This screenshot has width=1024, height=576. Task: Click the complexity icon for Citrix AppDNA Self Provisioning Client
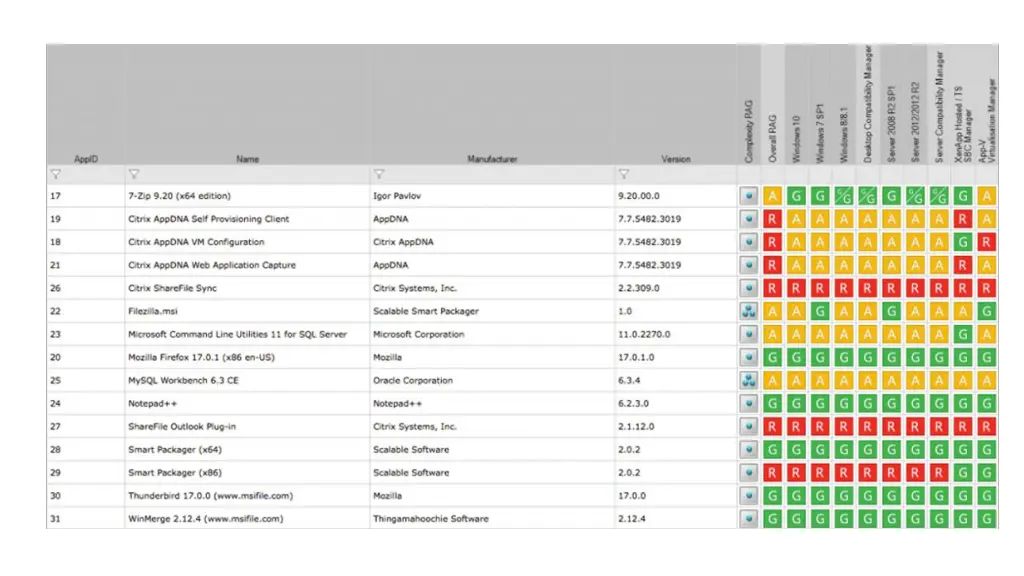[x=749, y=219]
